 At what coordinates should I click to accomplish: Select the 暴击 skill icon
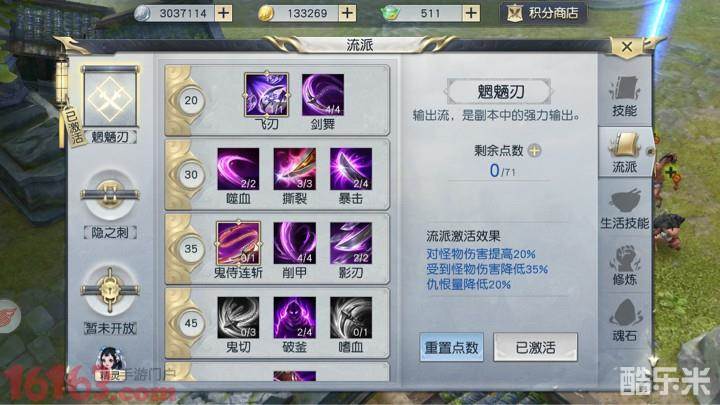click(x=351, y=169)
